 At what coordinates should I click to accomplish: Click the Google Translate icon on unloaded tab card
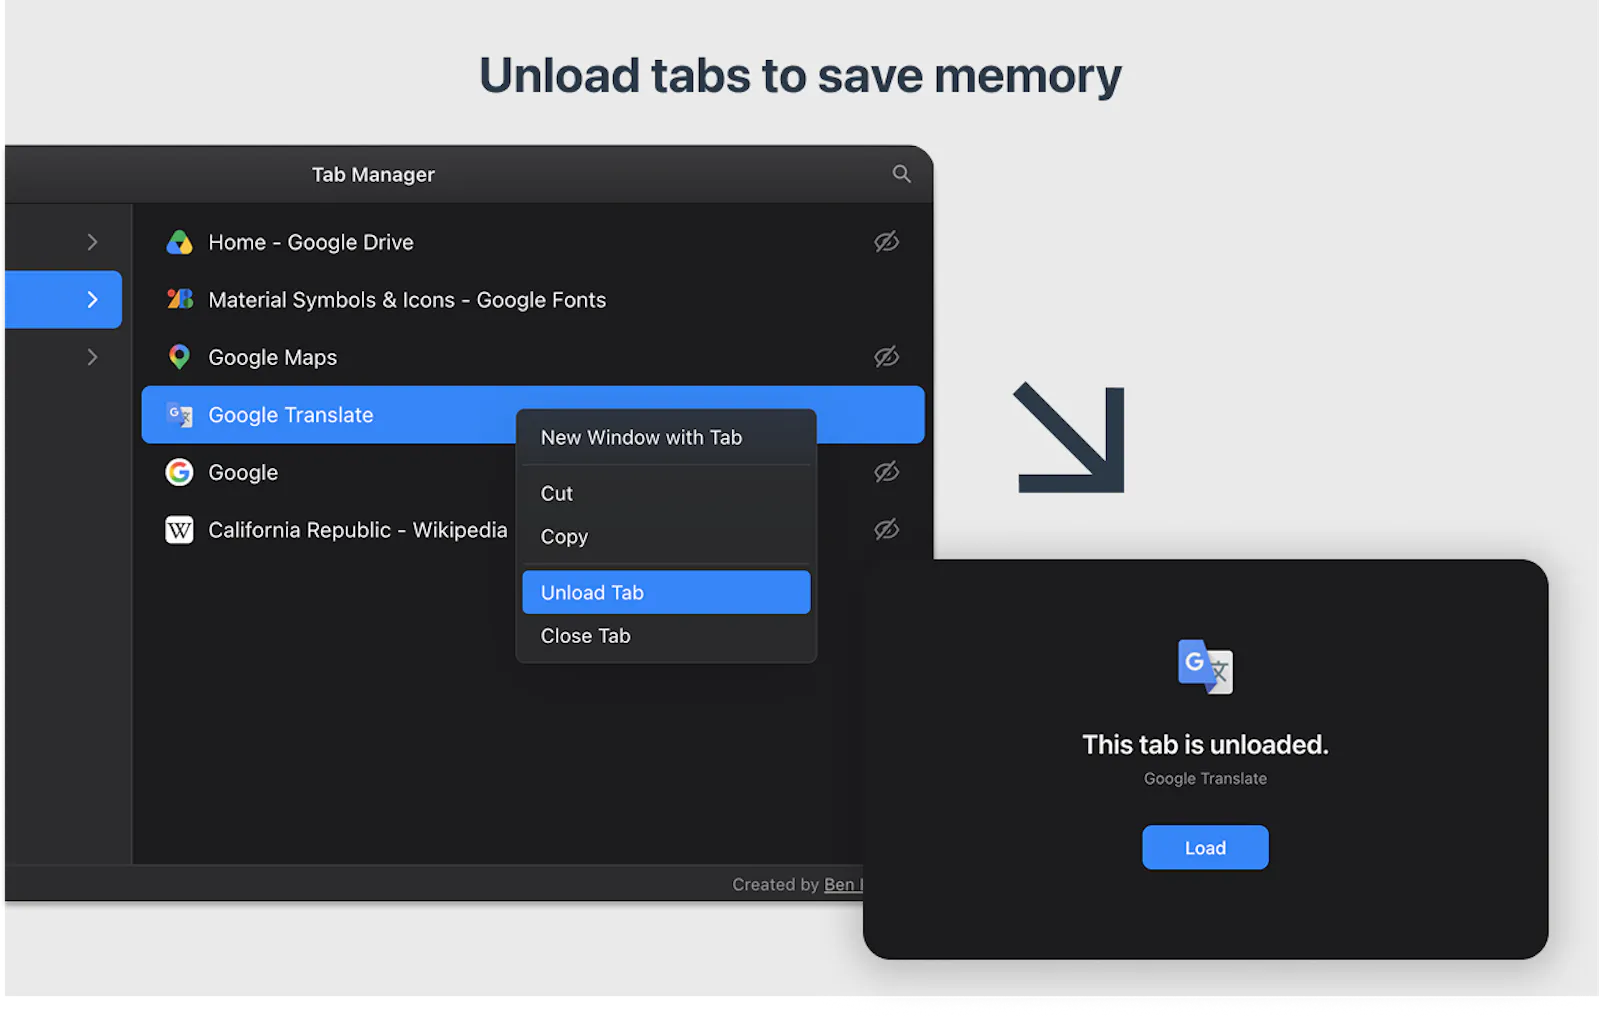(x=1205, y=667)
